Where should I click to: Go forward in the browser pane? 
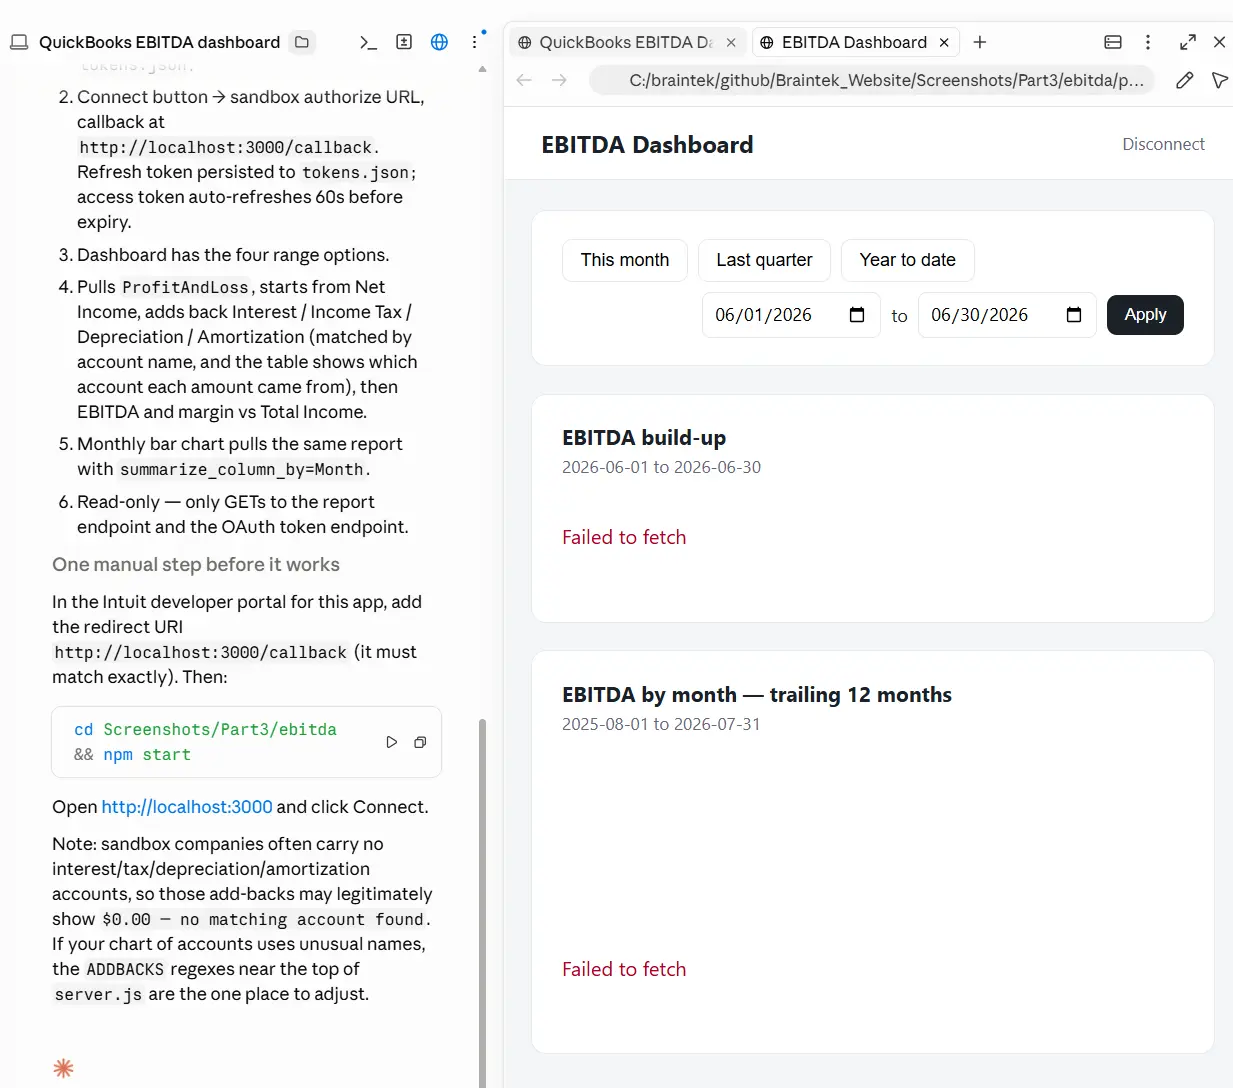coord(559,80)
